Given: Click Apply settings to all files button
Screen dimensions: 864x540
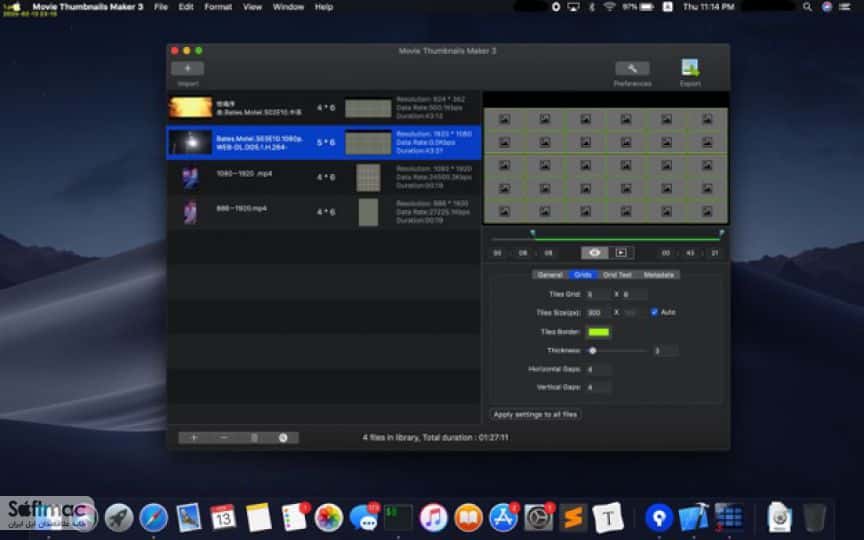Looking at the screenshot, I should pos(535,414).
